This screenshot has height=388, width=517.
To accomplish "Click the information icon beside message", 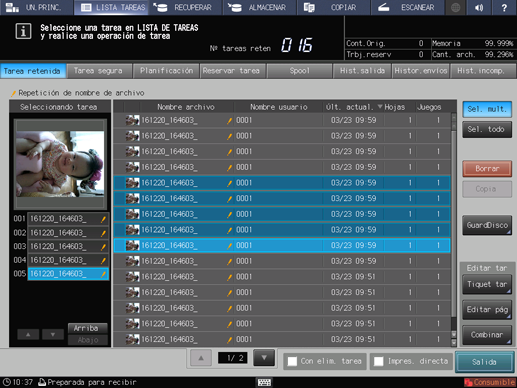I will tap(23, 31).
